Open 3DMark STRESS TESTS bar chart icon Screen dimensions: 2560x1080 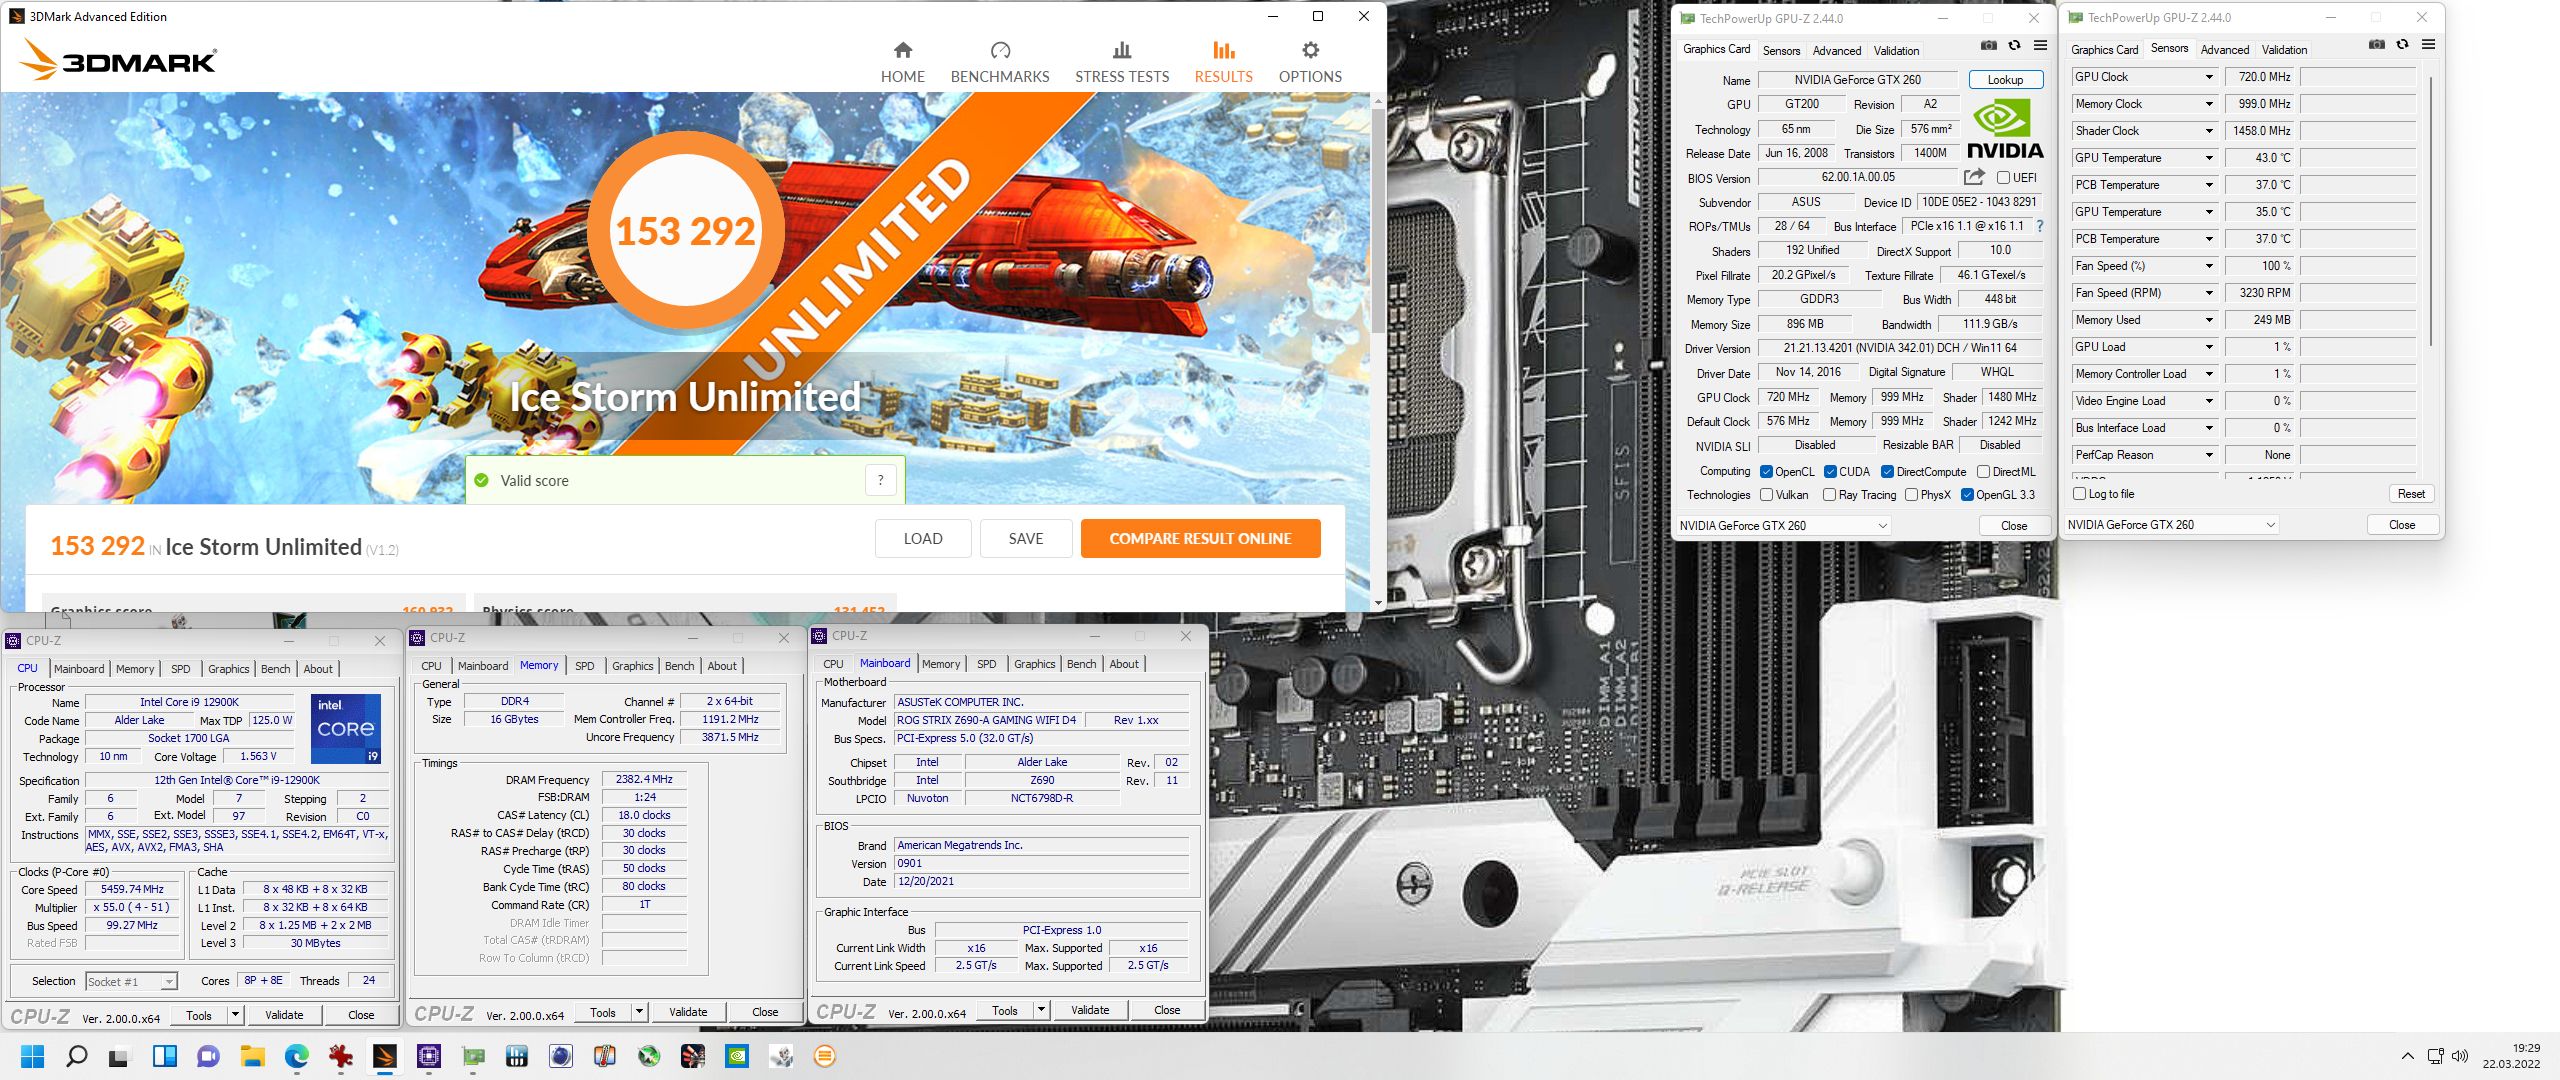pos(1122,50)
